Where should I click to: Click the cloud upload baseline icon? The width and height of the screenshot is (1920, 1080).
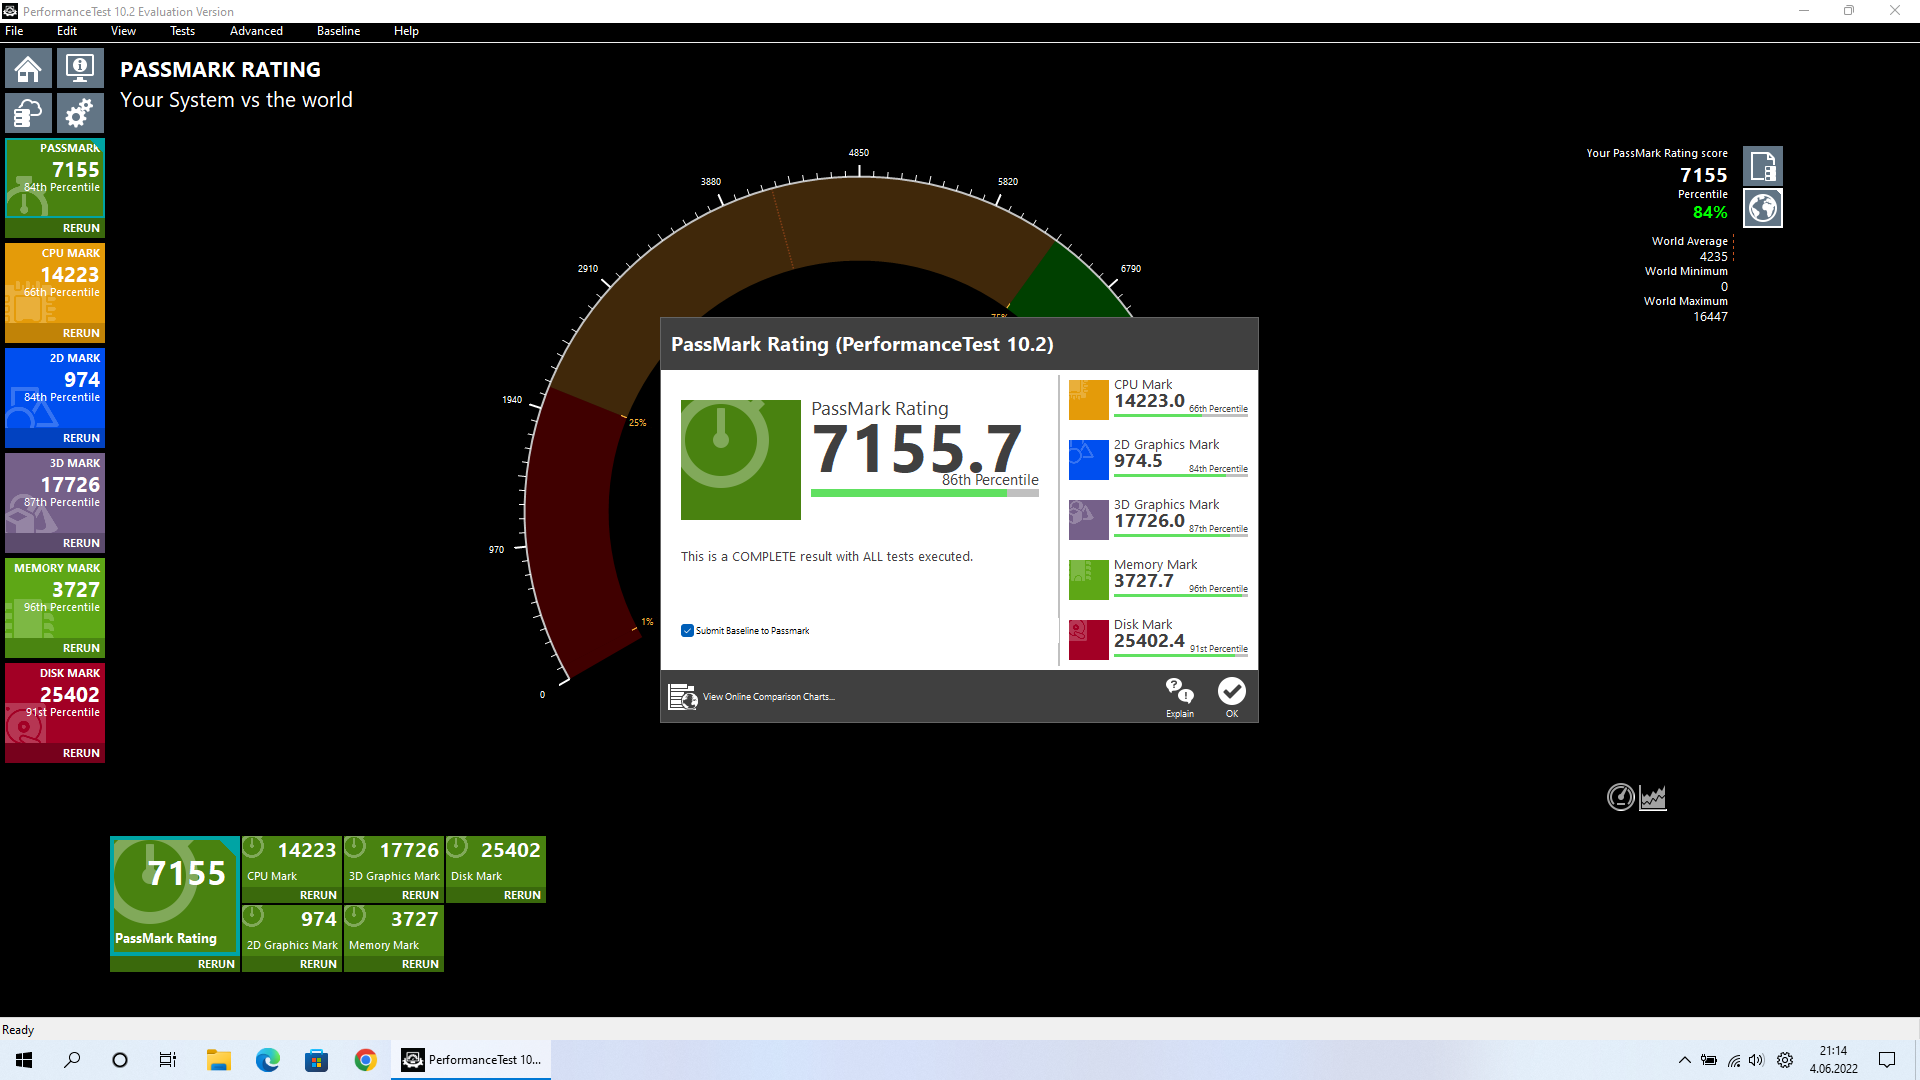coord(28,113)
